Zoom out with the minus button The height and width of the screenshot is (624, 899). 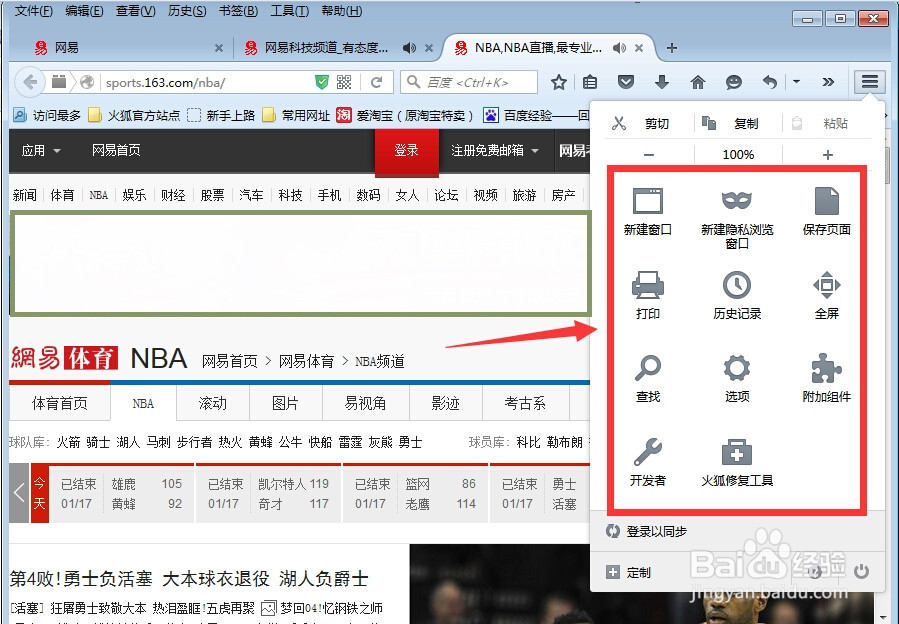(x=649, y=155)
